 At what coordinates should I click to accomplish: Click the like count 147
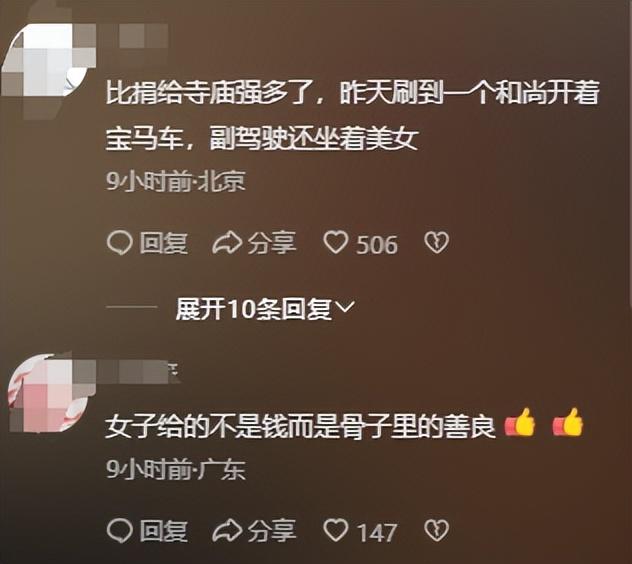click(378, 532)
